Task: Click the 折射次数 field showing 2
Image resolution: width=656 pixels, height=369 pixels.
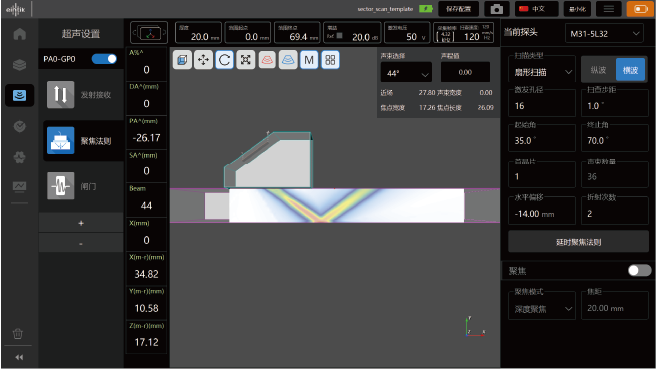Action: [x=615, y=214]
